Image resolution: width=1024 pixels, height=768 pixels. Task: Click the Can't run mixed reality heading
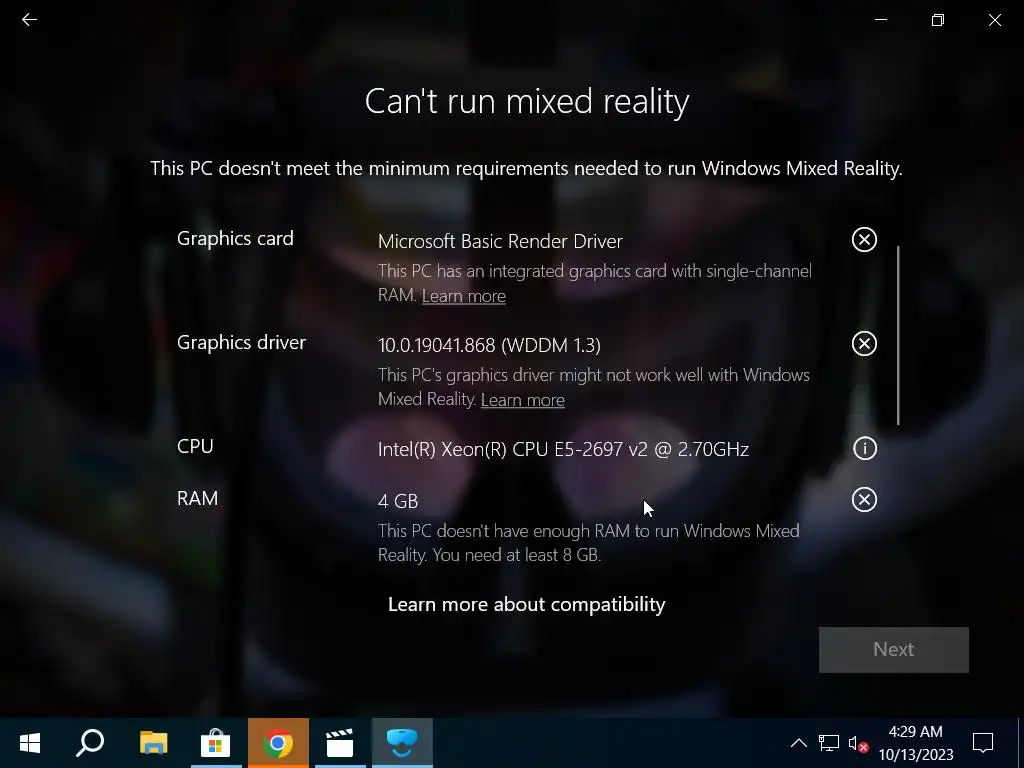(x=526, y=101)
